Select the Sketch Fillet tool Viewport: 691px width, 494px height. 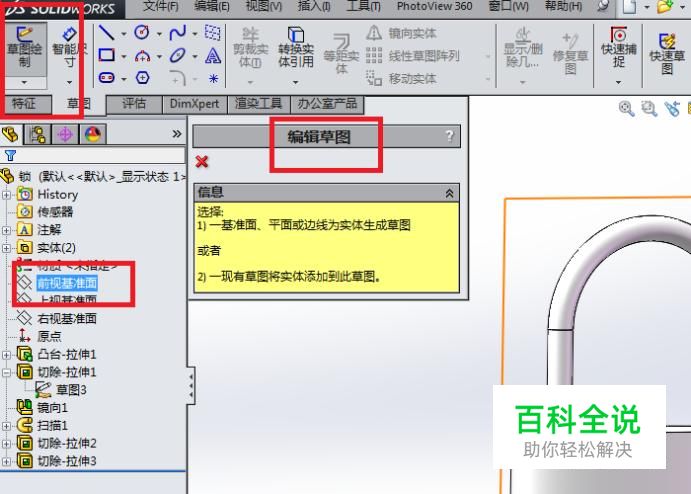(x=178, y=78)
